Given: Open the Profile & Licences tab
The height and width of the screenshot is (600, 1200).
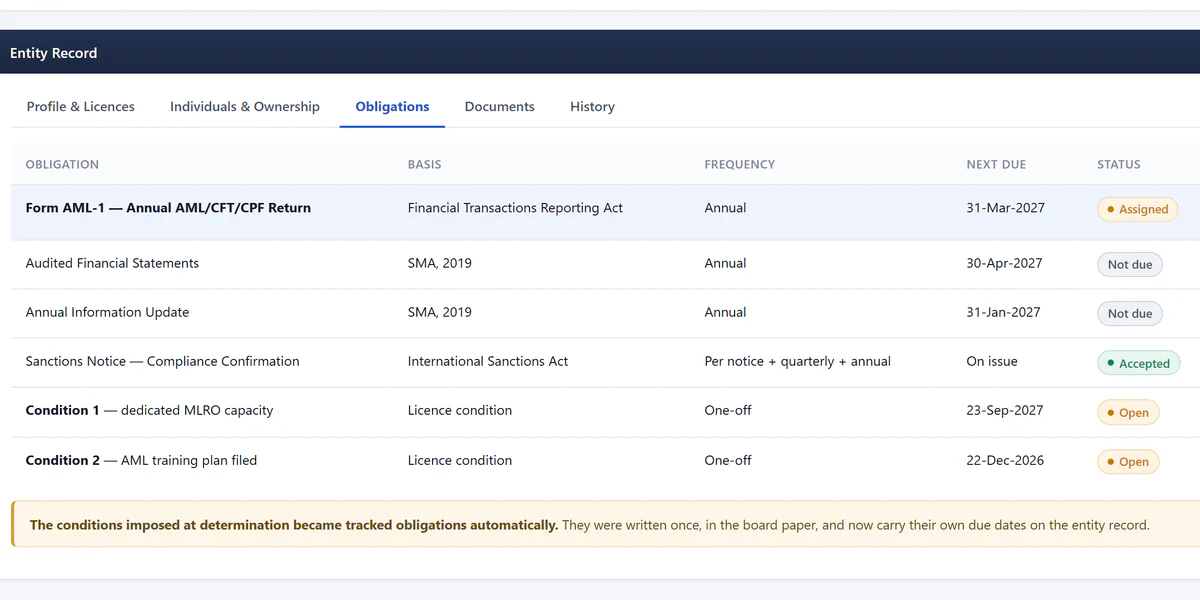Looking at the screenshot, I should (x=80, y=106).
